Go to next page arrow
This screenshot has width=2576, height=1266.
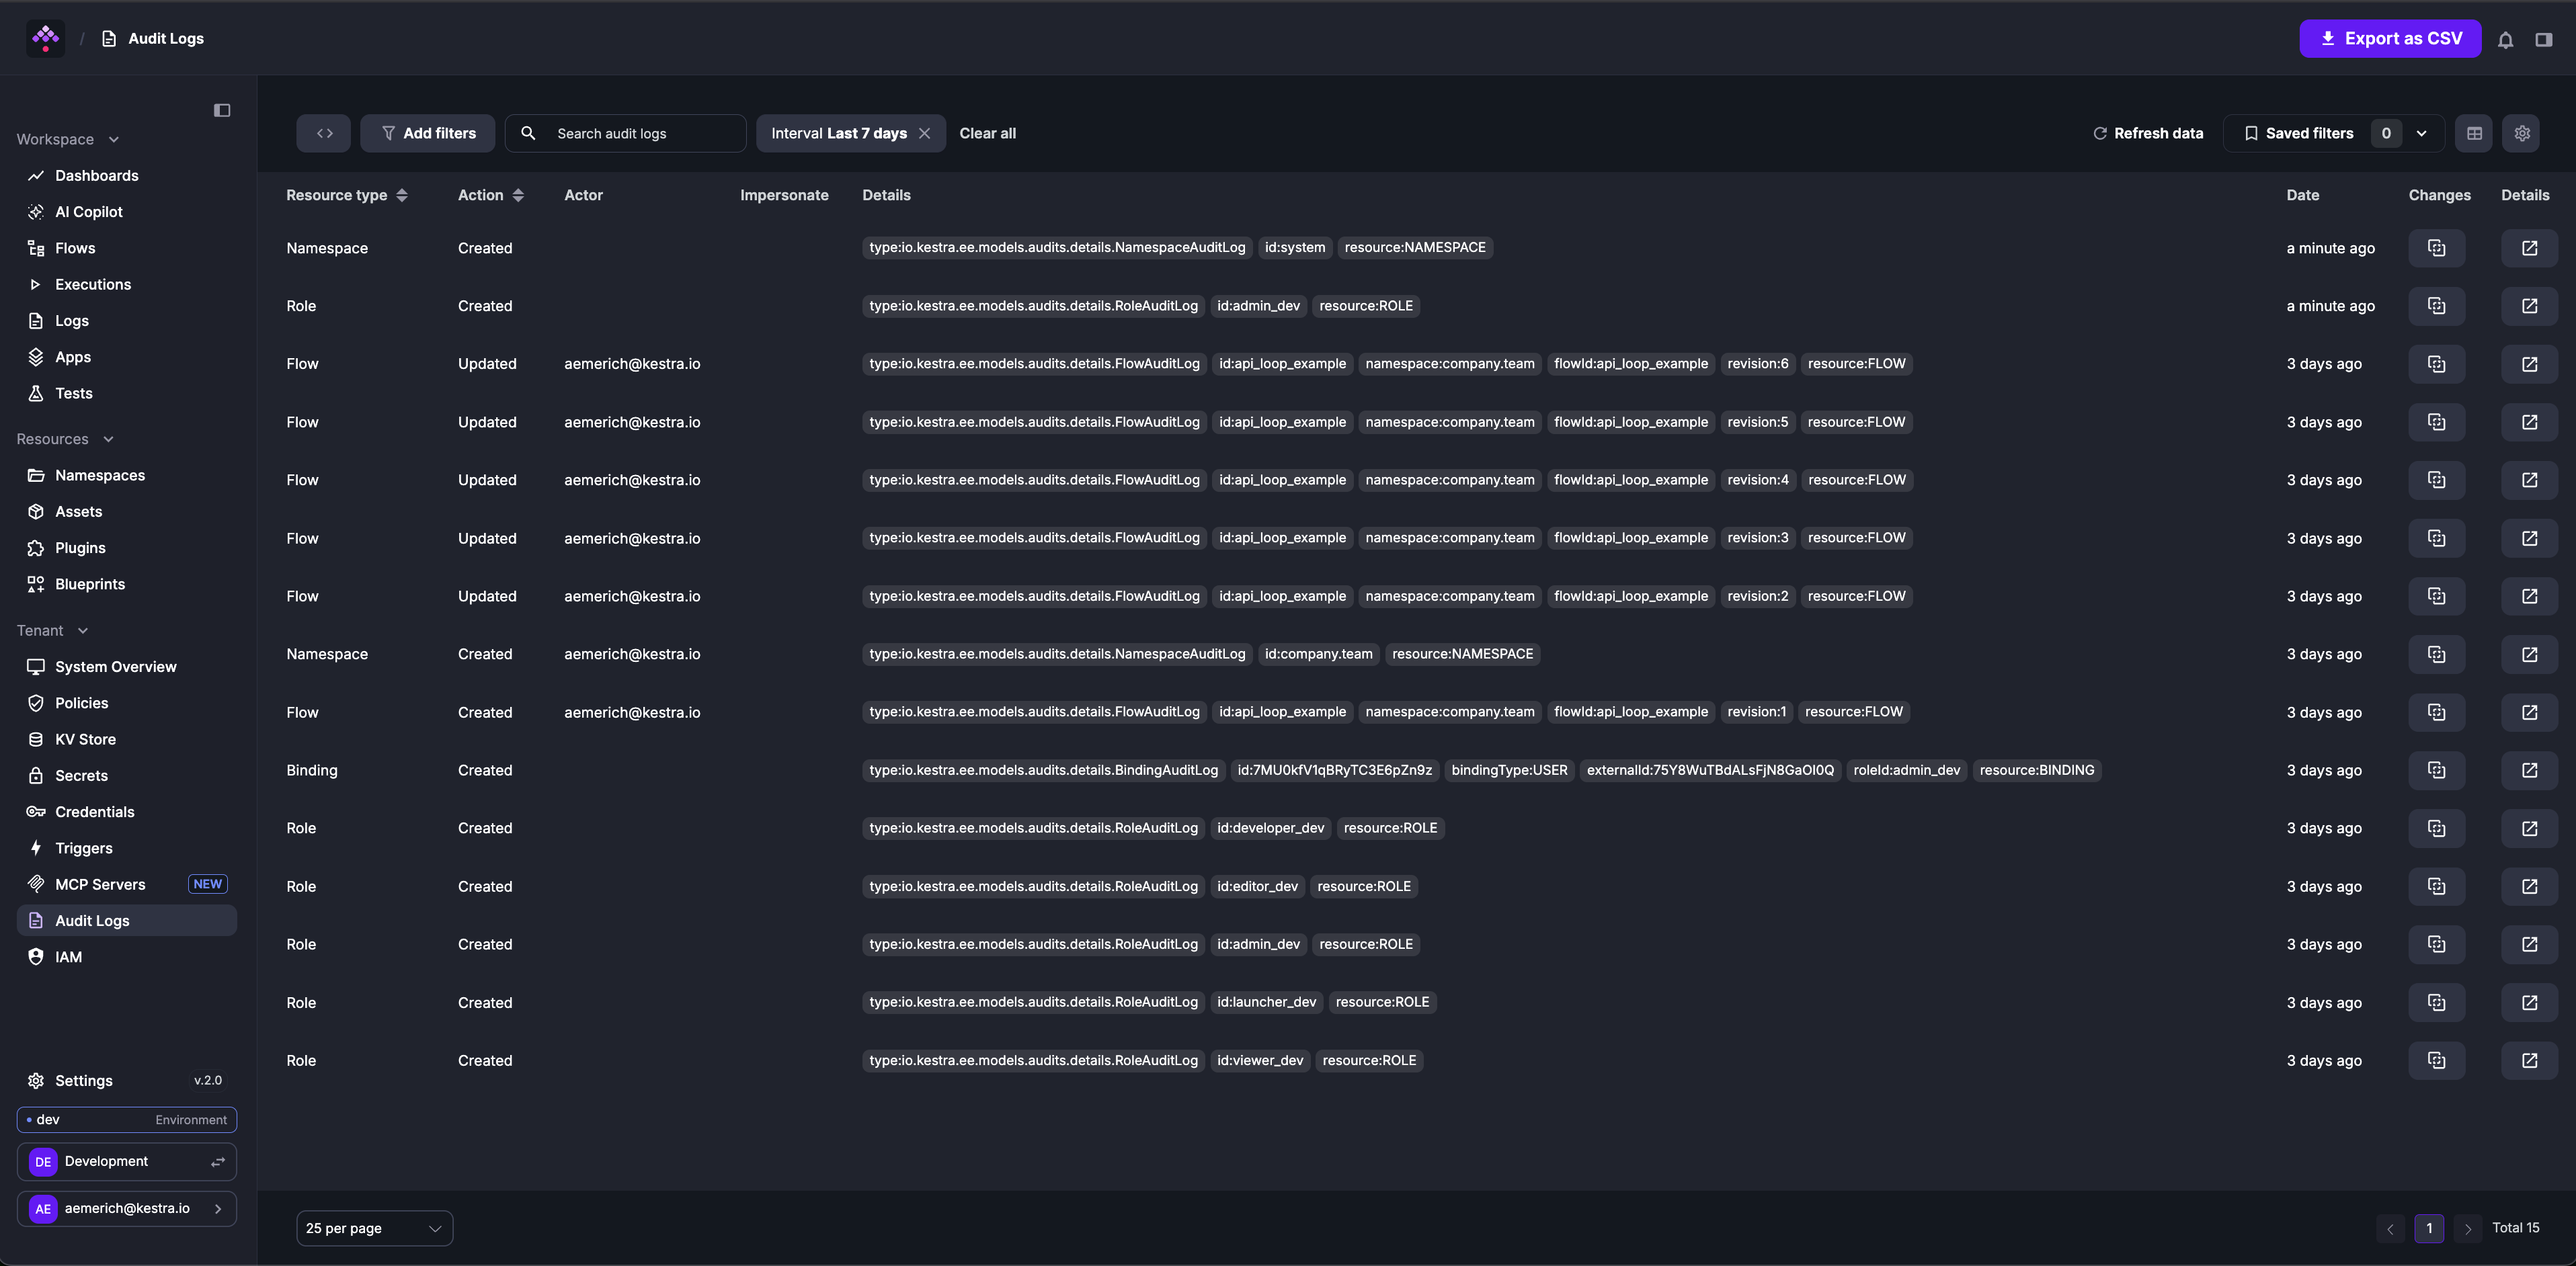(2467, 1228)
